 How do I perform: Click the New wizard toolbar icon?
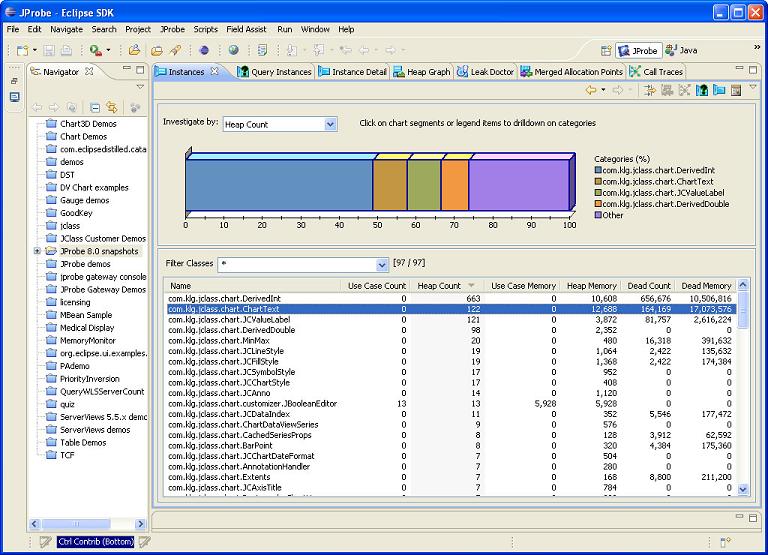coord(23,50)
